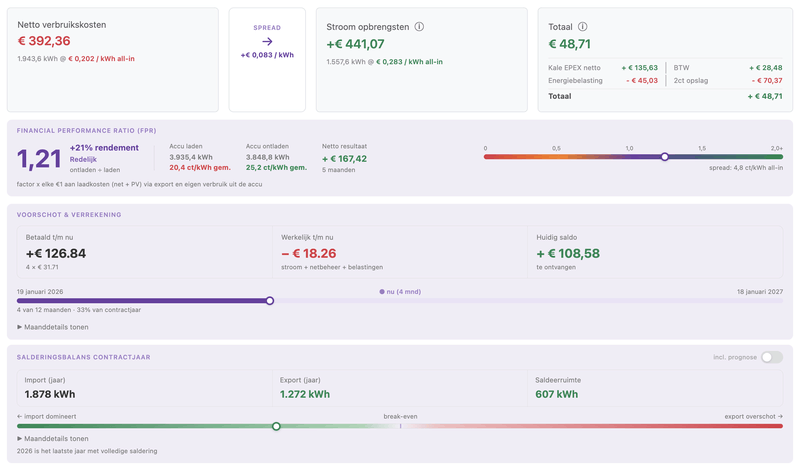Click the 'Redelijk' rating label

click(x=83, y=159)
